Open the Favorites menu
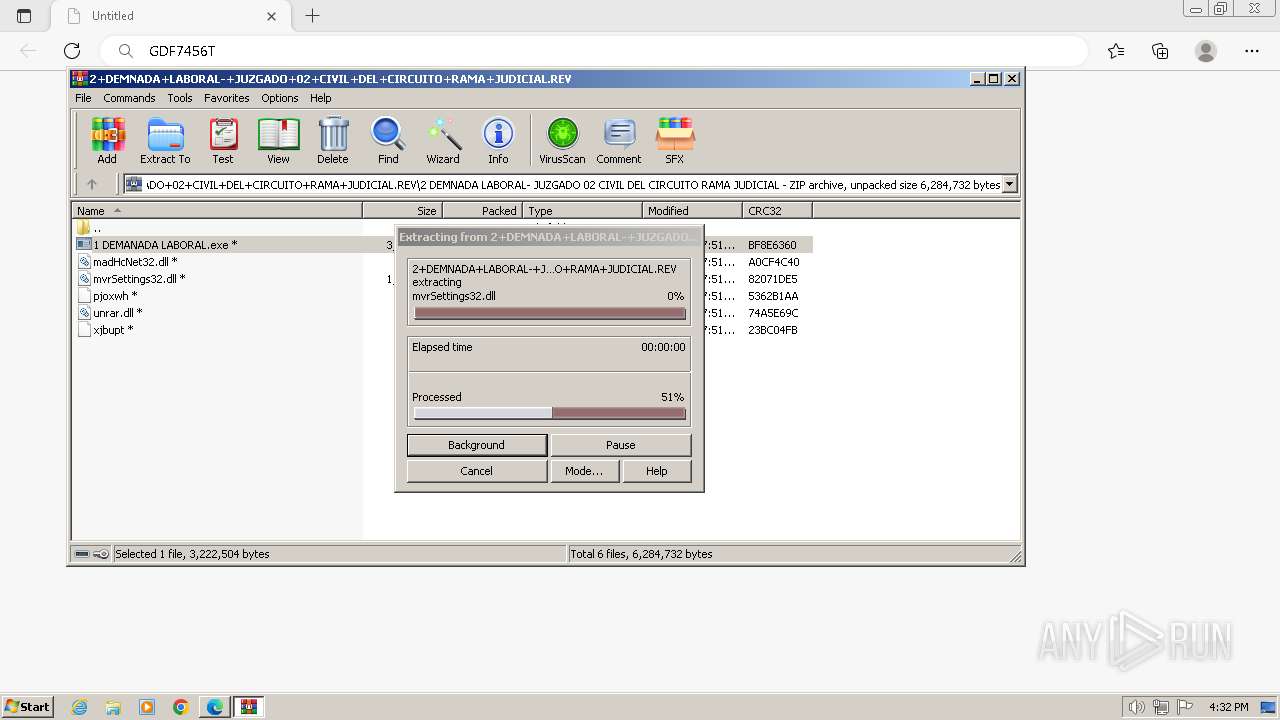Image resolution: width=1280 pixels, height=720 pixels. [227, 98]
